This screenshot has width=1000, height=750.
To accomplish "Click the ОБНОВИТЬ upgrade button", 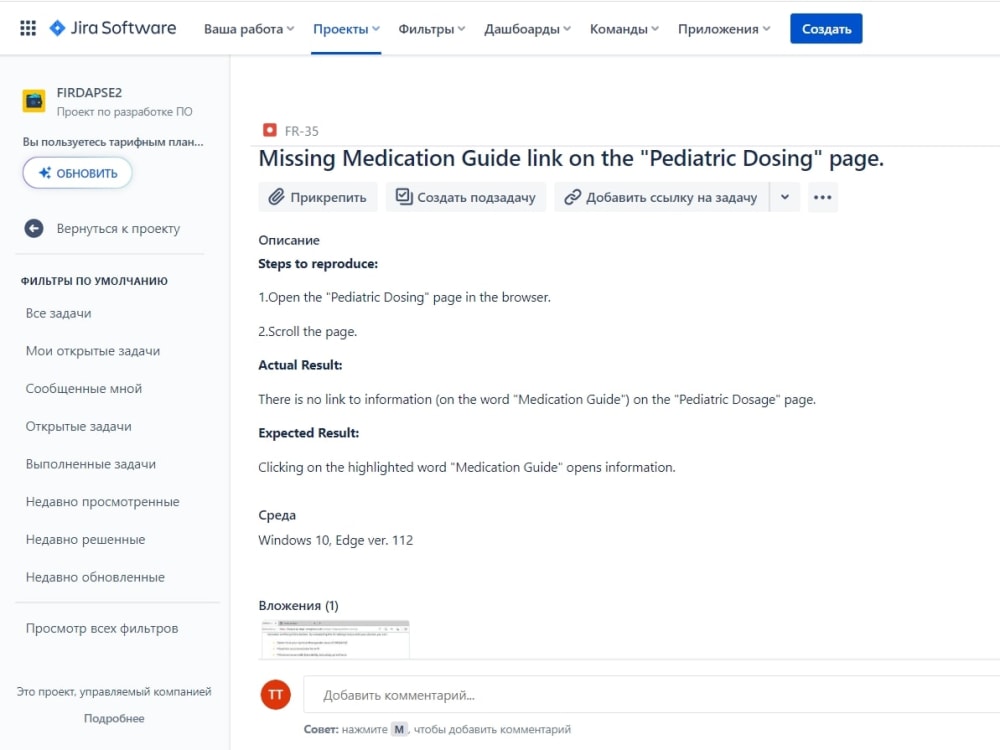I will pos(78,173).
